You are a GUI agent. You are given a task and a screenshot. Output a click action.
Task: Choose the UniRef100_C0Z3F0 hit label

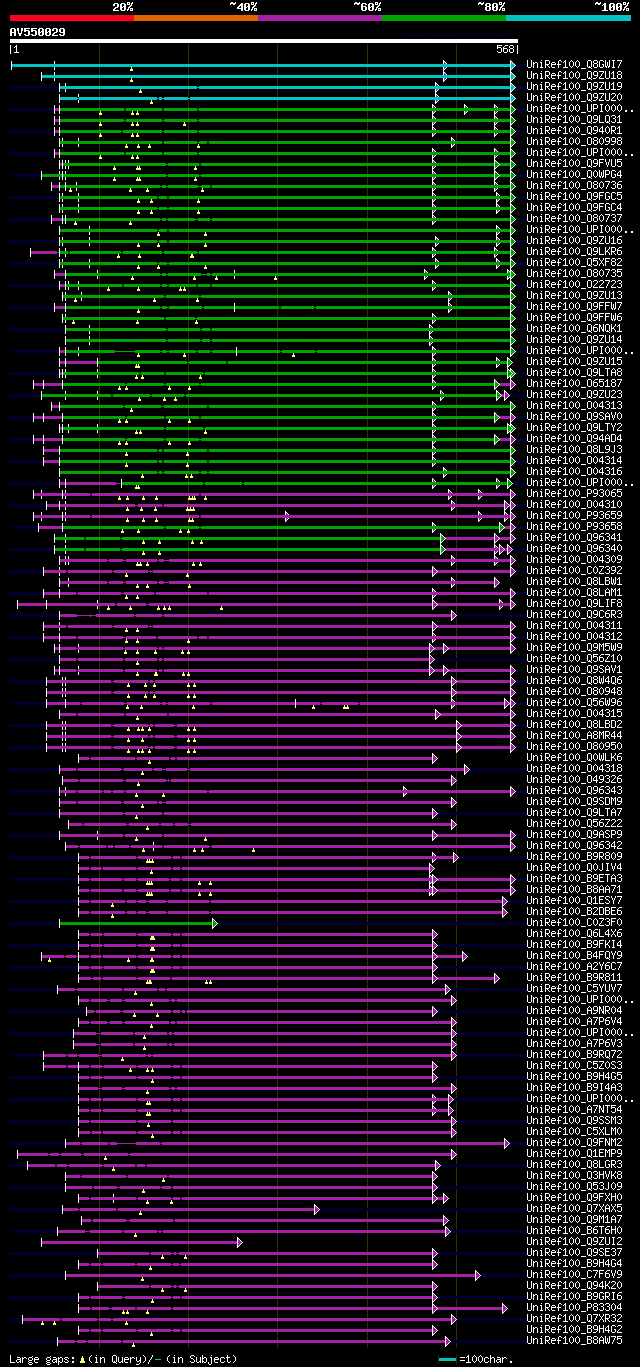click(574, 922)
